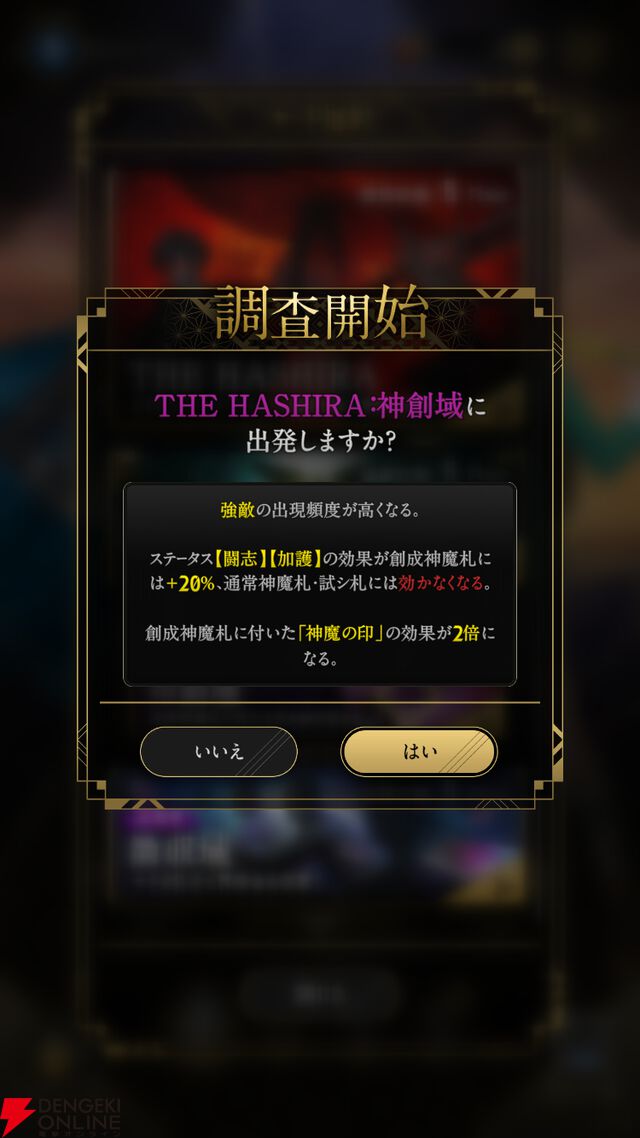Tap the 「神魔の印」 highlighted term
Image resolution: width=640 pixels, height=1138 pixels.
click(340, 633)
